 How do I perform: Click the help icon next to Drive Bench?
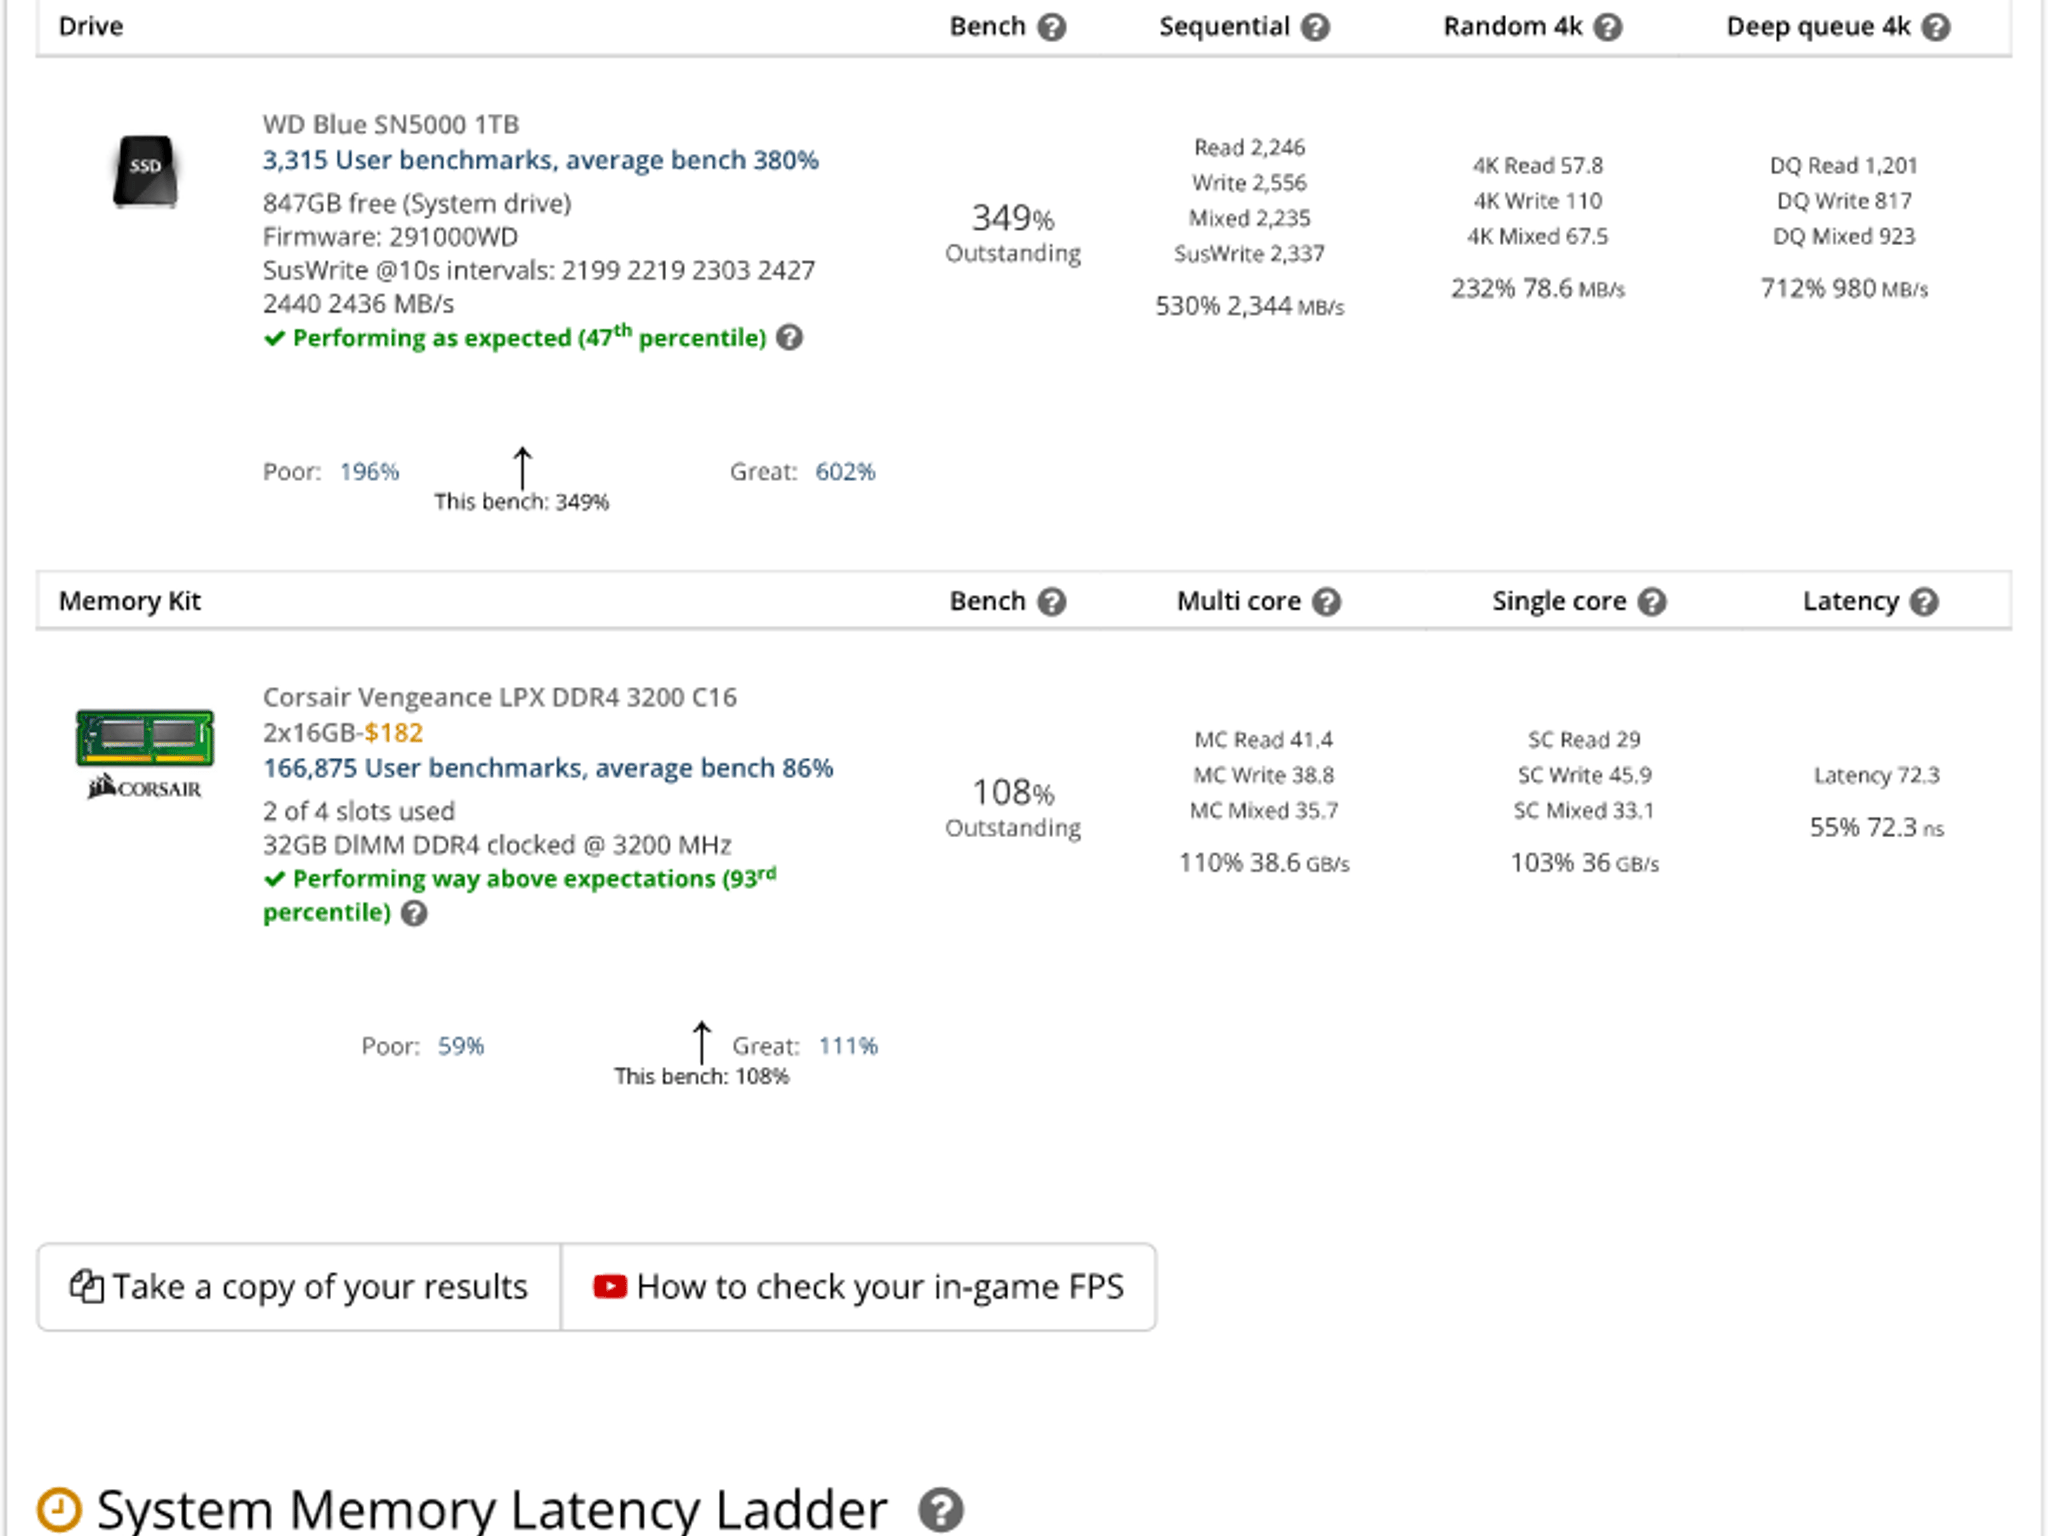click(x=1051, y=27)
